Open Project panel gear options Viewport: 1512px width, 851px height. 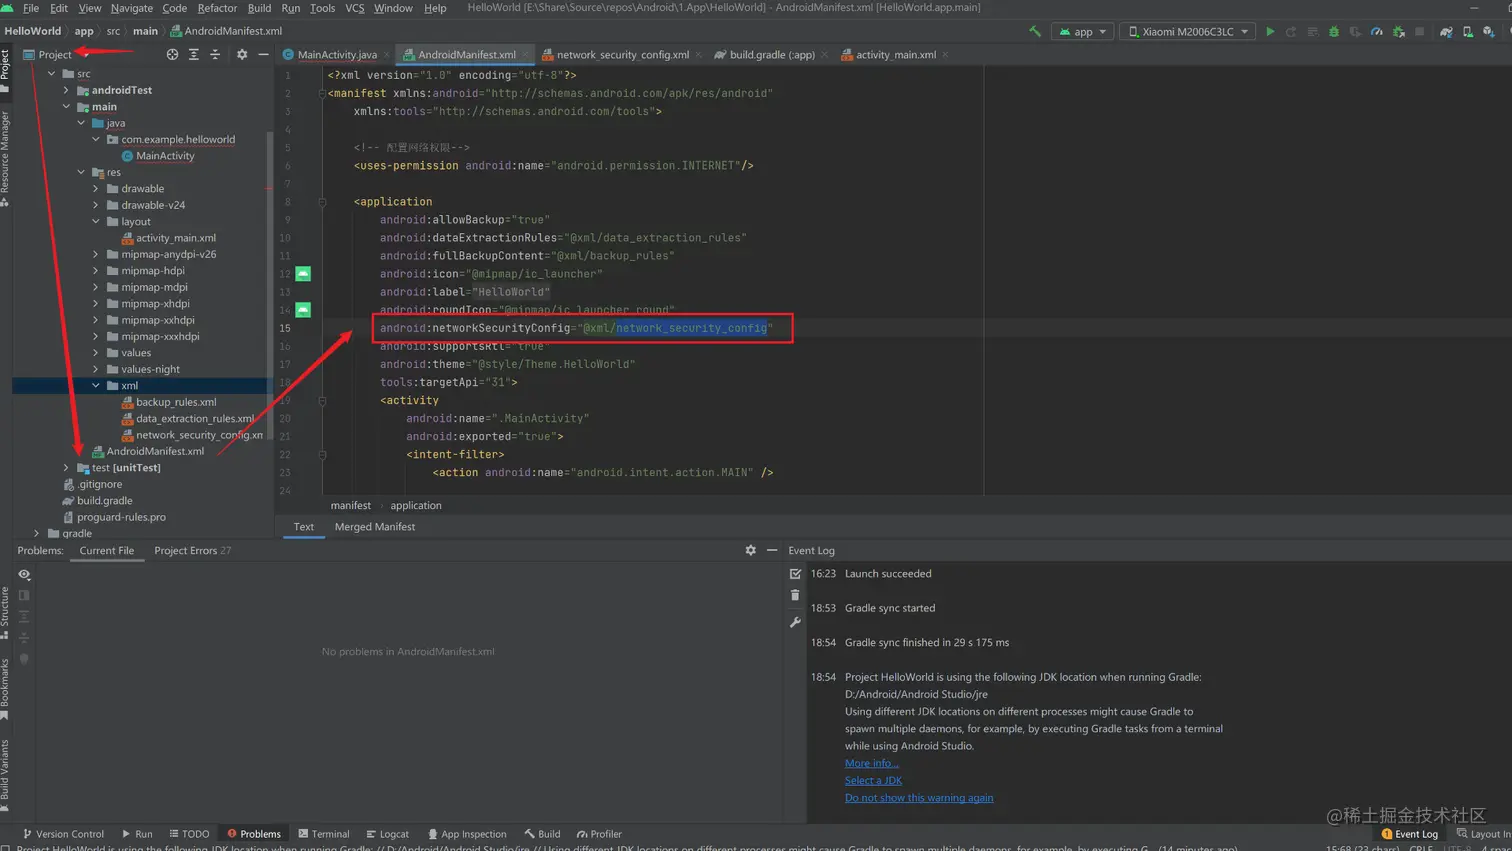click(242, 54)
